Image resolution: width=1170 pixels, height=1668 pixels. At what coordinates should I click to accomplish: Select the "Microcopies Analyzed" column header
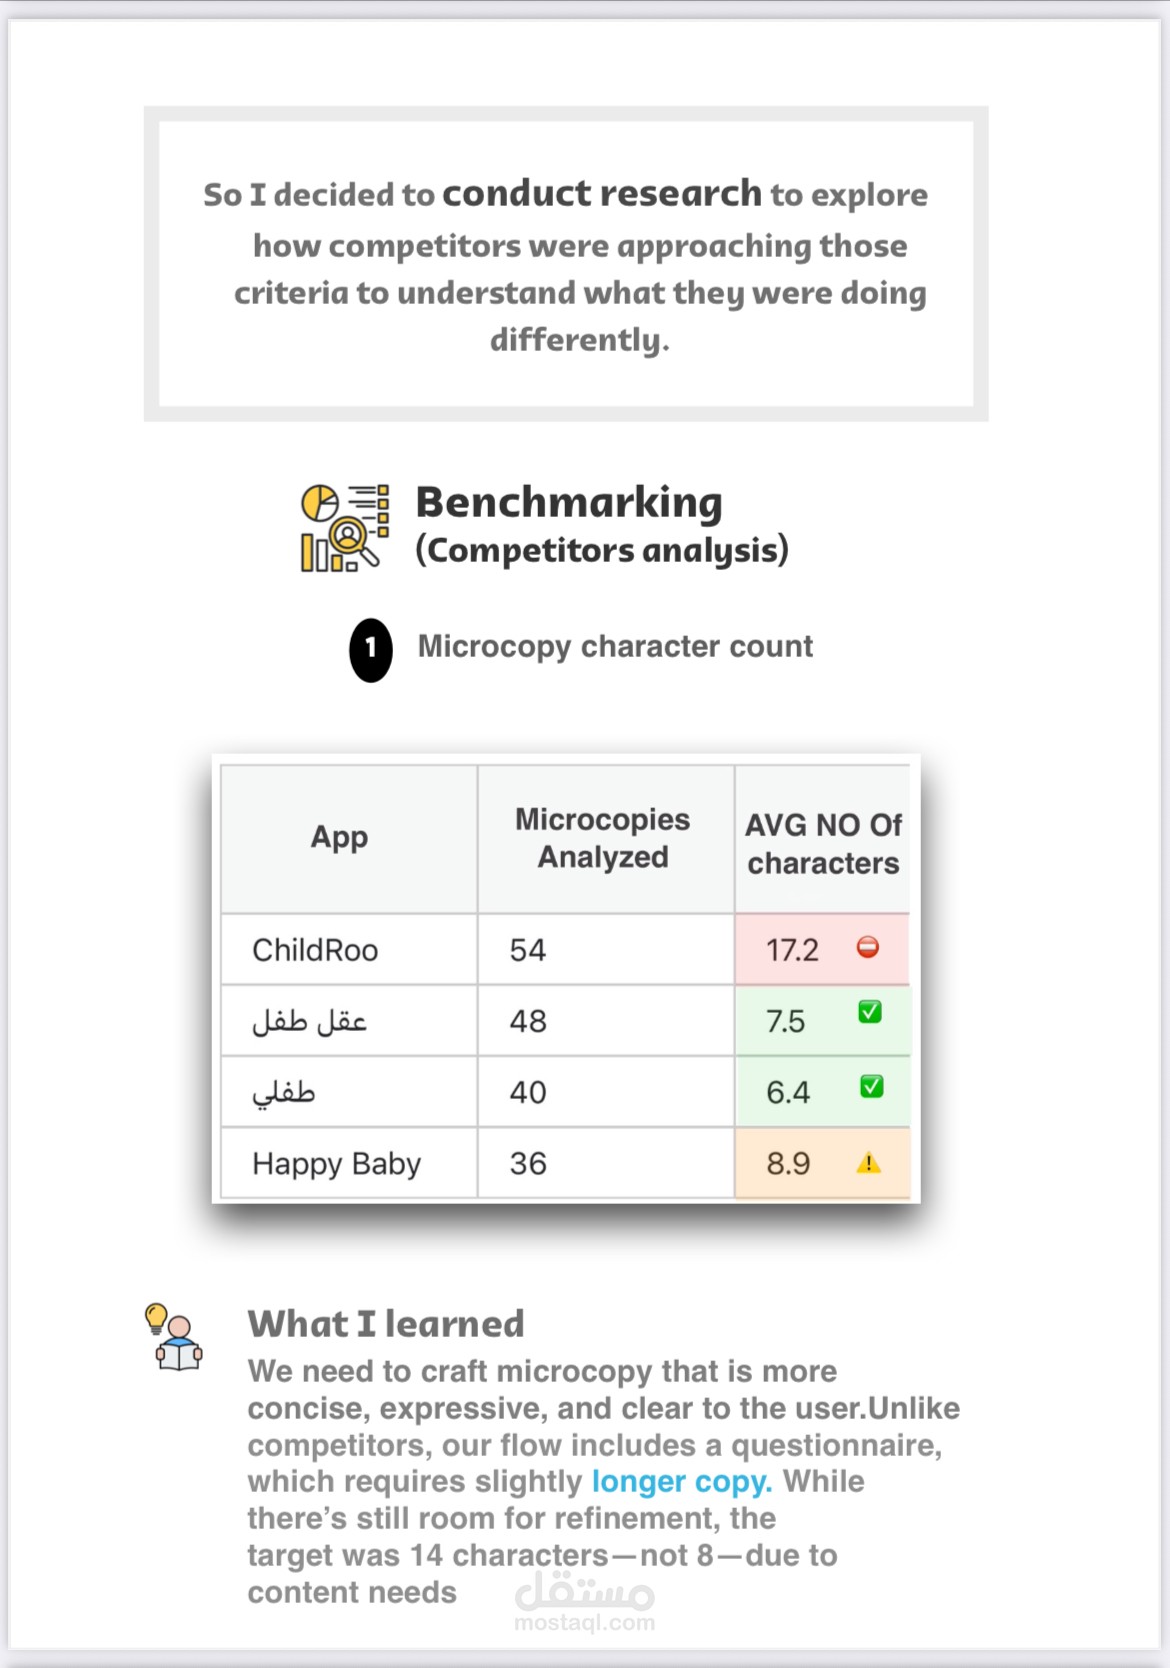603,838
